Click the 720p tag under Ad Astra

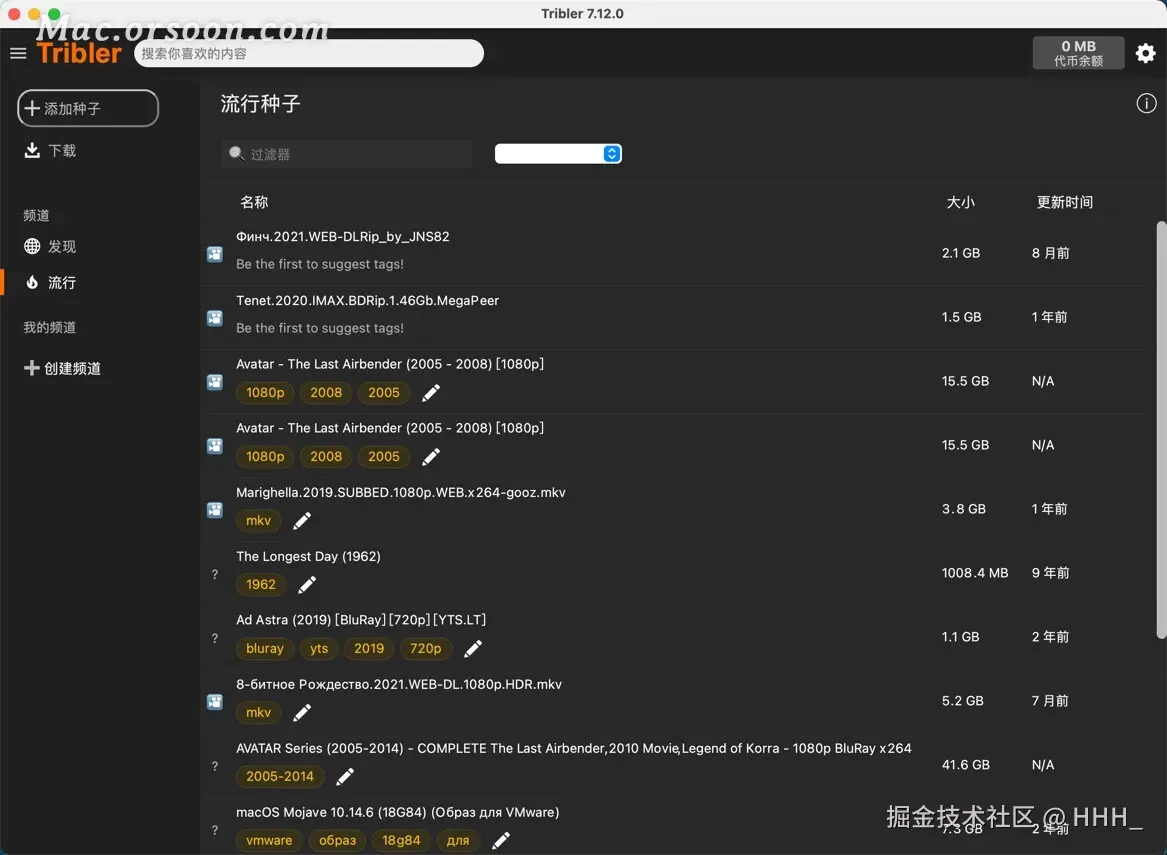(426, 649)
